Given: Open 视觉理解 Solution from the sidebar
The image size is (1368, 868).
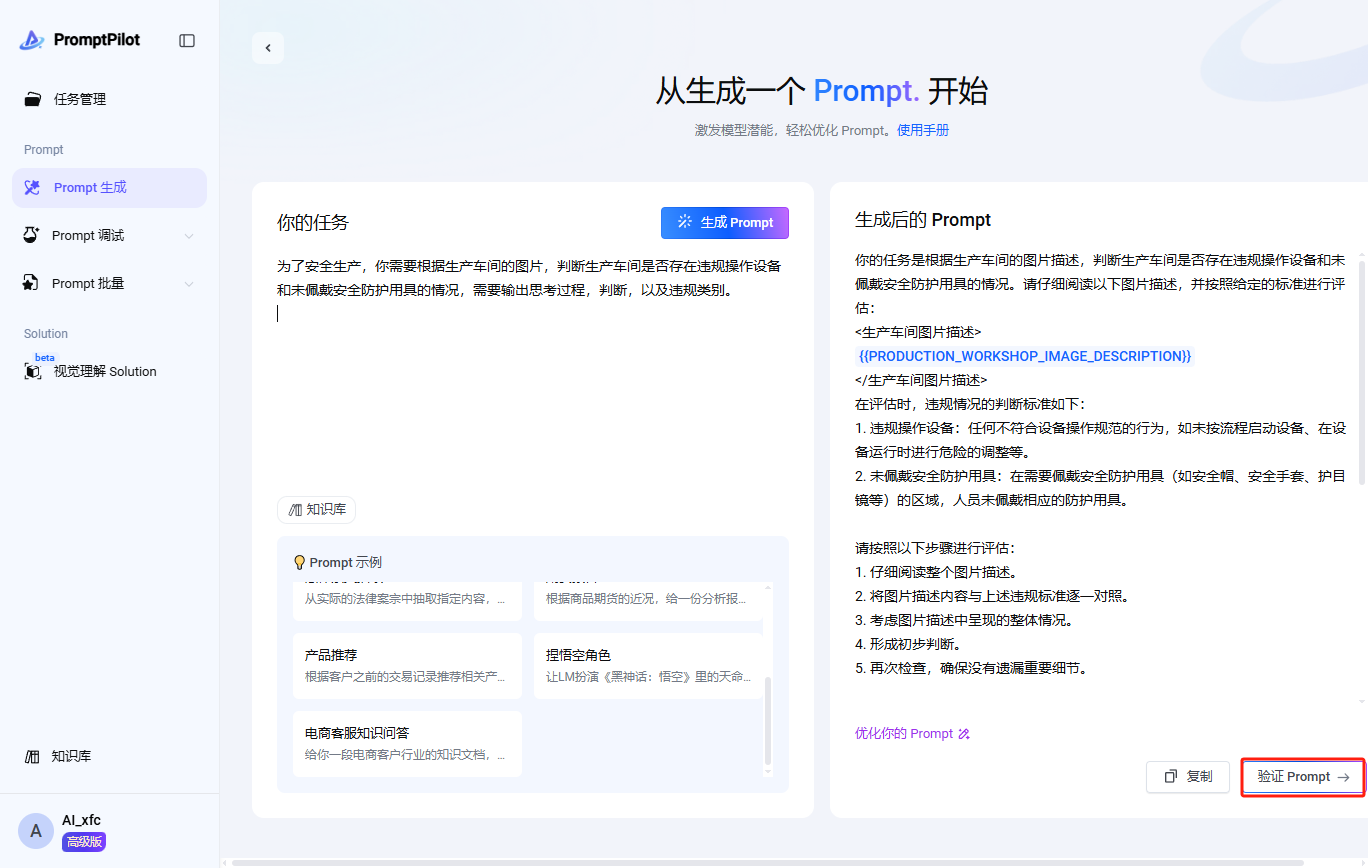Looking at the screenshot, I should pos(104,371).
